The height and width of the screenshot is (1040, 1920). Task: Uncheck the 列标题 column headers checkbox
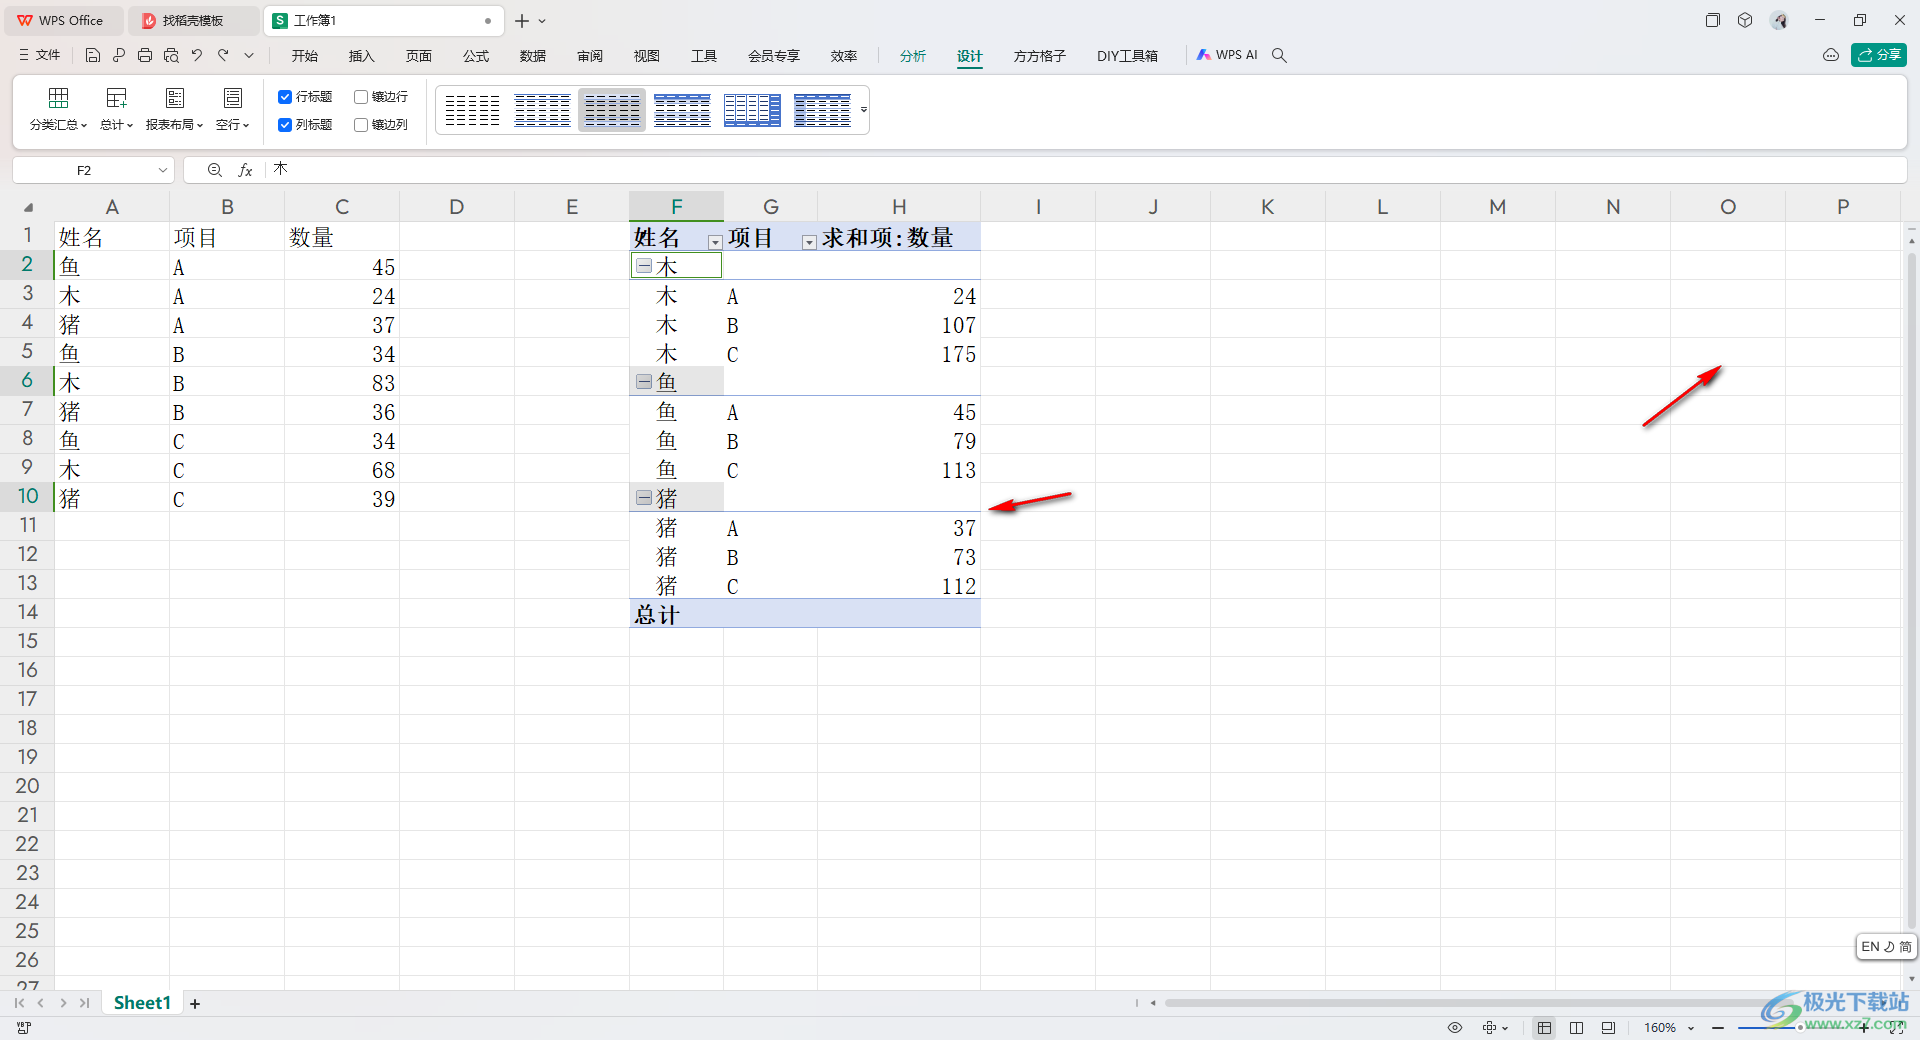(x=285, y=125)
